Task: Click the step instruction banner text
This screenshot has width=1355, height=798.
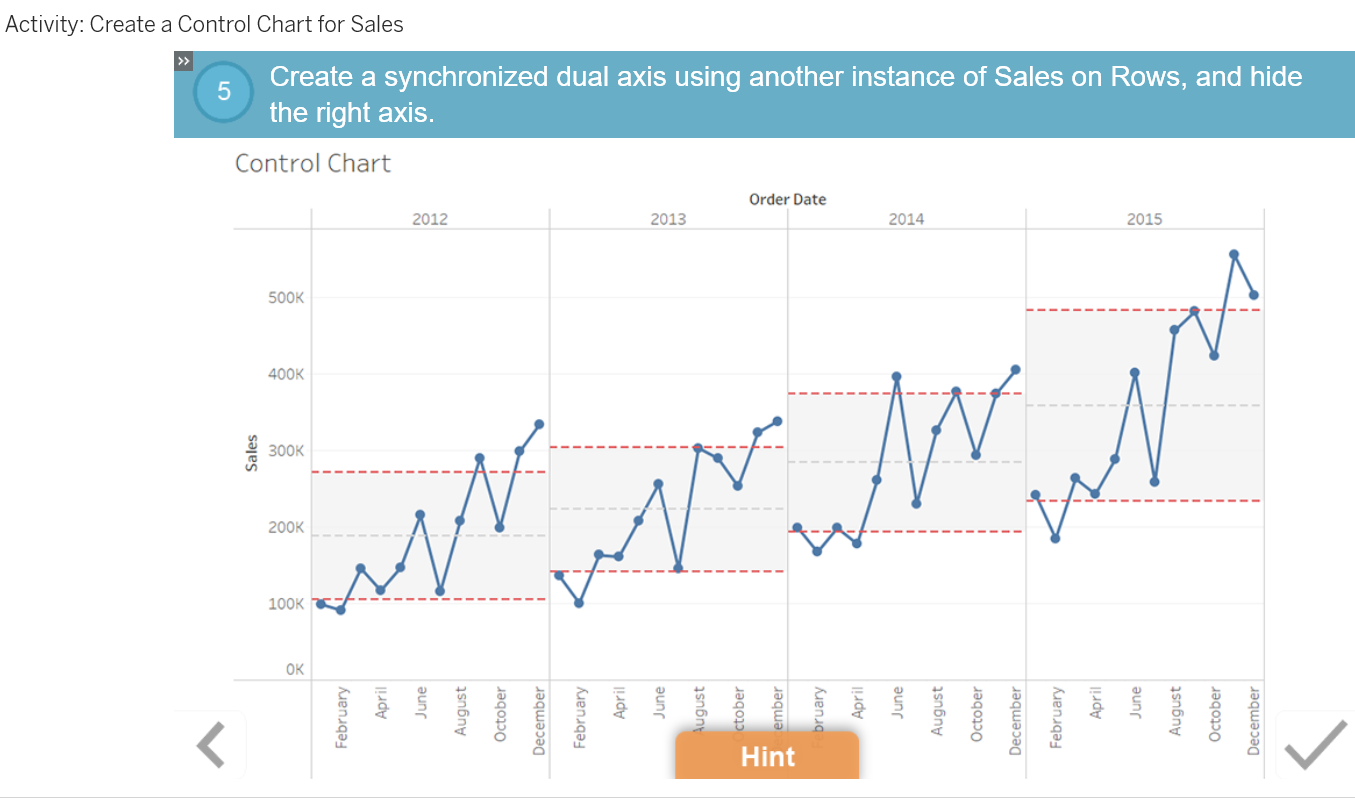Action: coord(786,94)
